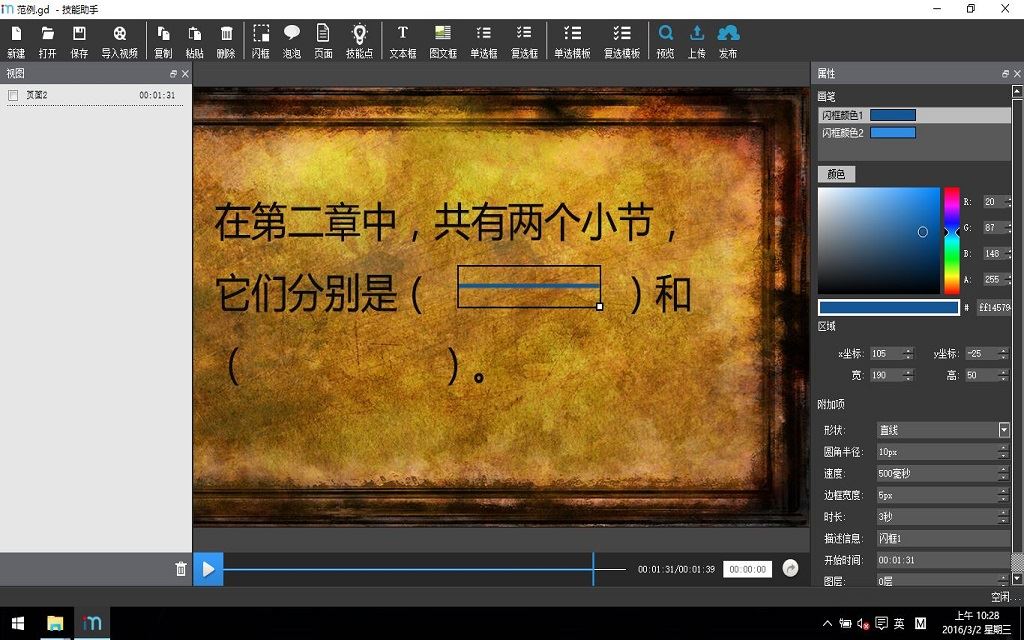Pick a shade in the color gradient square
The width and height of the screenshot is (1024, 640).
point(878,240)
